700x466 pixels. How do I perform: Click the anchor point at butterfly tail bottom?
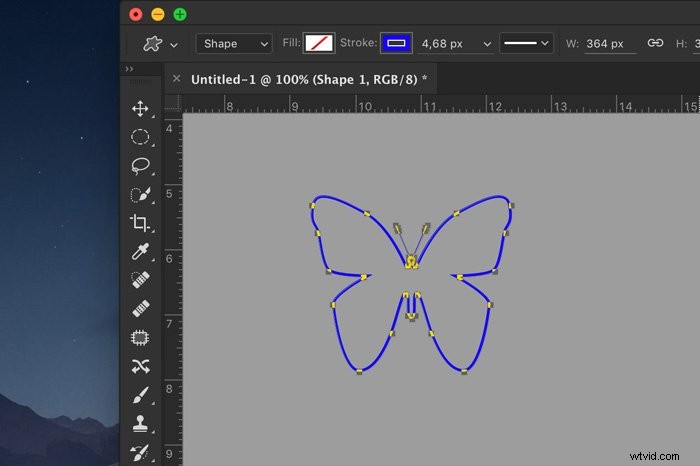pos(411,316)
